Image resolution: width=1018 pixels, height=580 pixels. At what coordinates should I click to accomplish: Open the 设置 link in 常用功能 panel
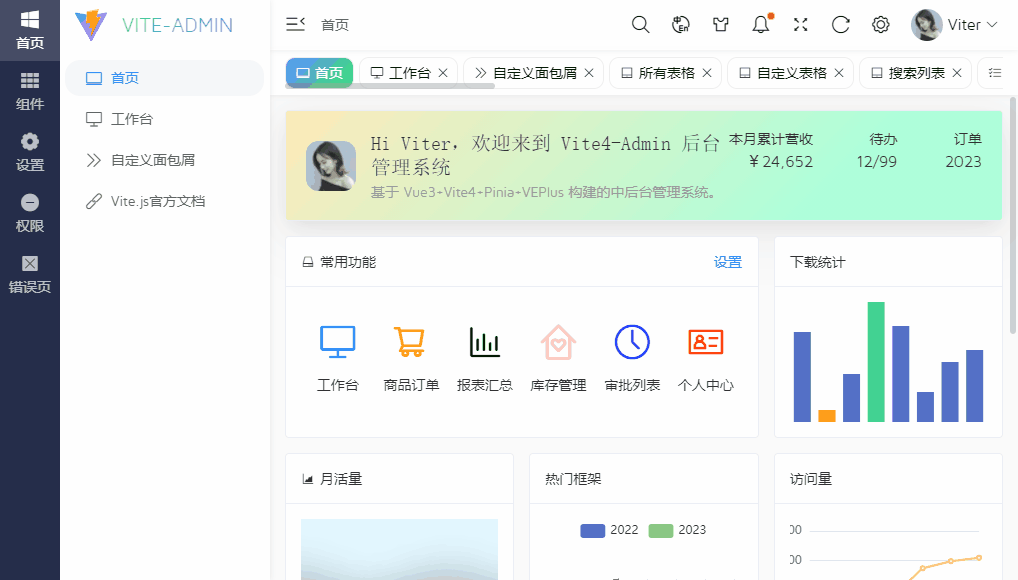click(x=728, y=262)
